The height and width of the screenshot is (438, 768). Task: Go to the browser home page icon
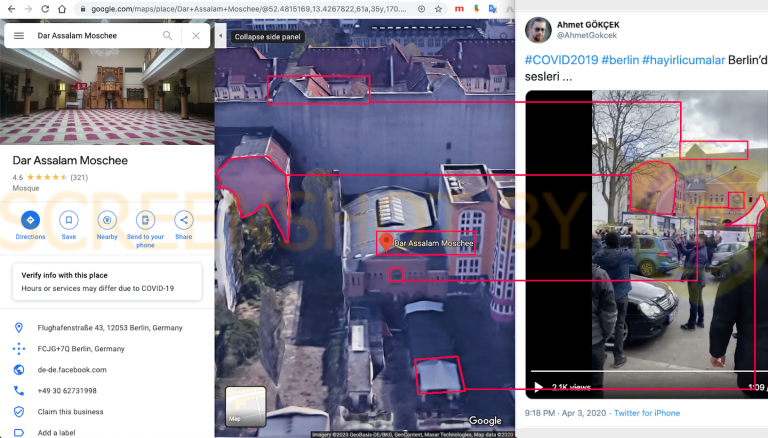(62, 9)
